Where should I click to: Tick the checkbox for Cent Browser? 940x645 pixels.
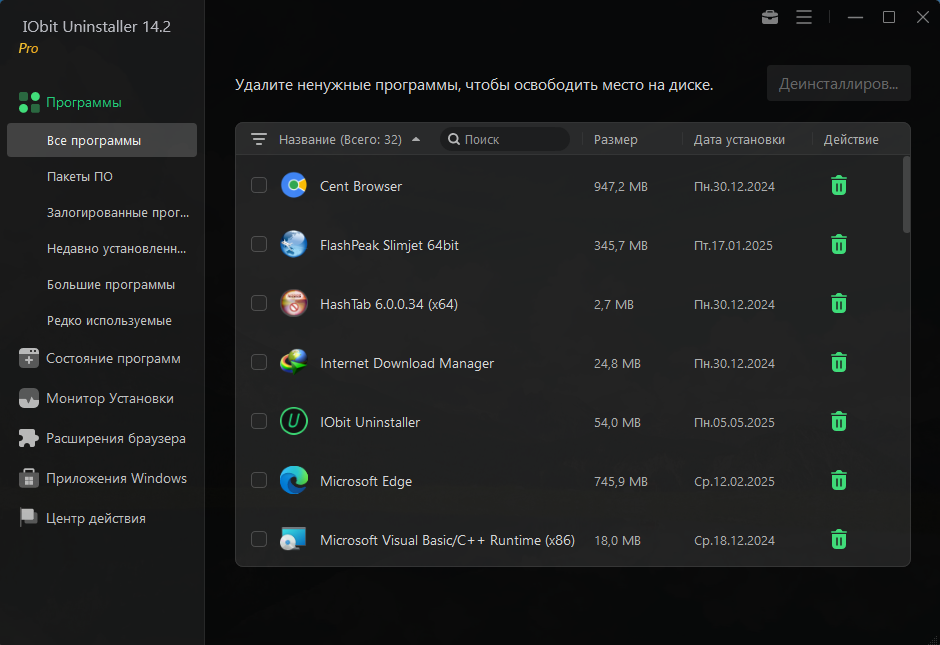point(259,186)
